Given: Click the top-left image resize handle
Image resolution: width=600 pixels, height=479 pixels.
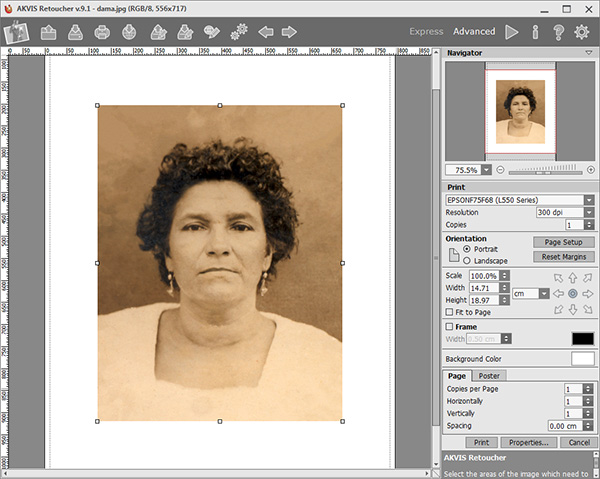Looking at the screenshot, I should (x=97, y=105).
